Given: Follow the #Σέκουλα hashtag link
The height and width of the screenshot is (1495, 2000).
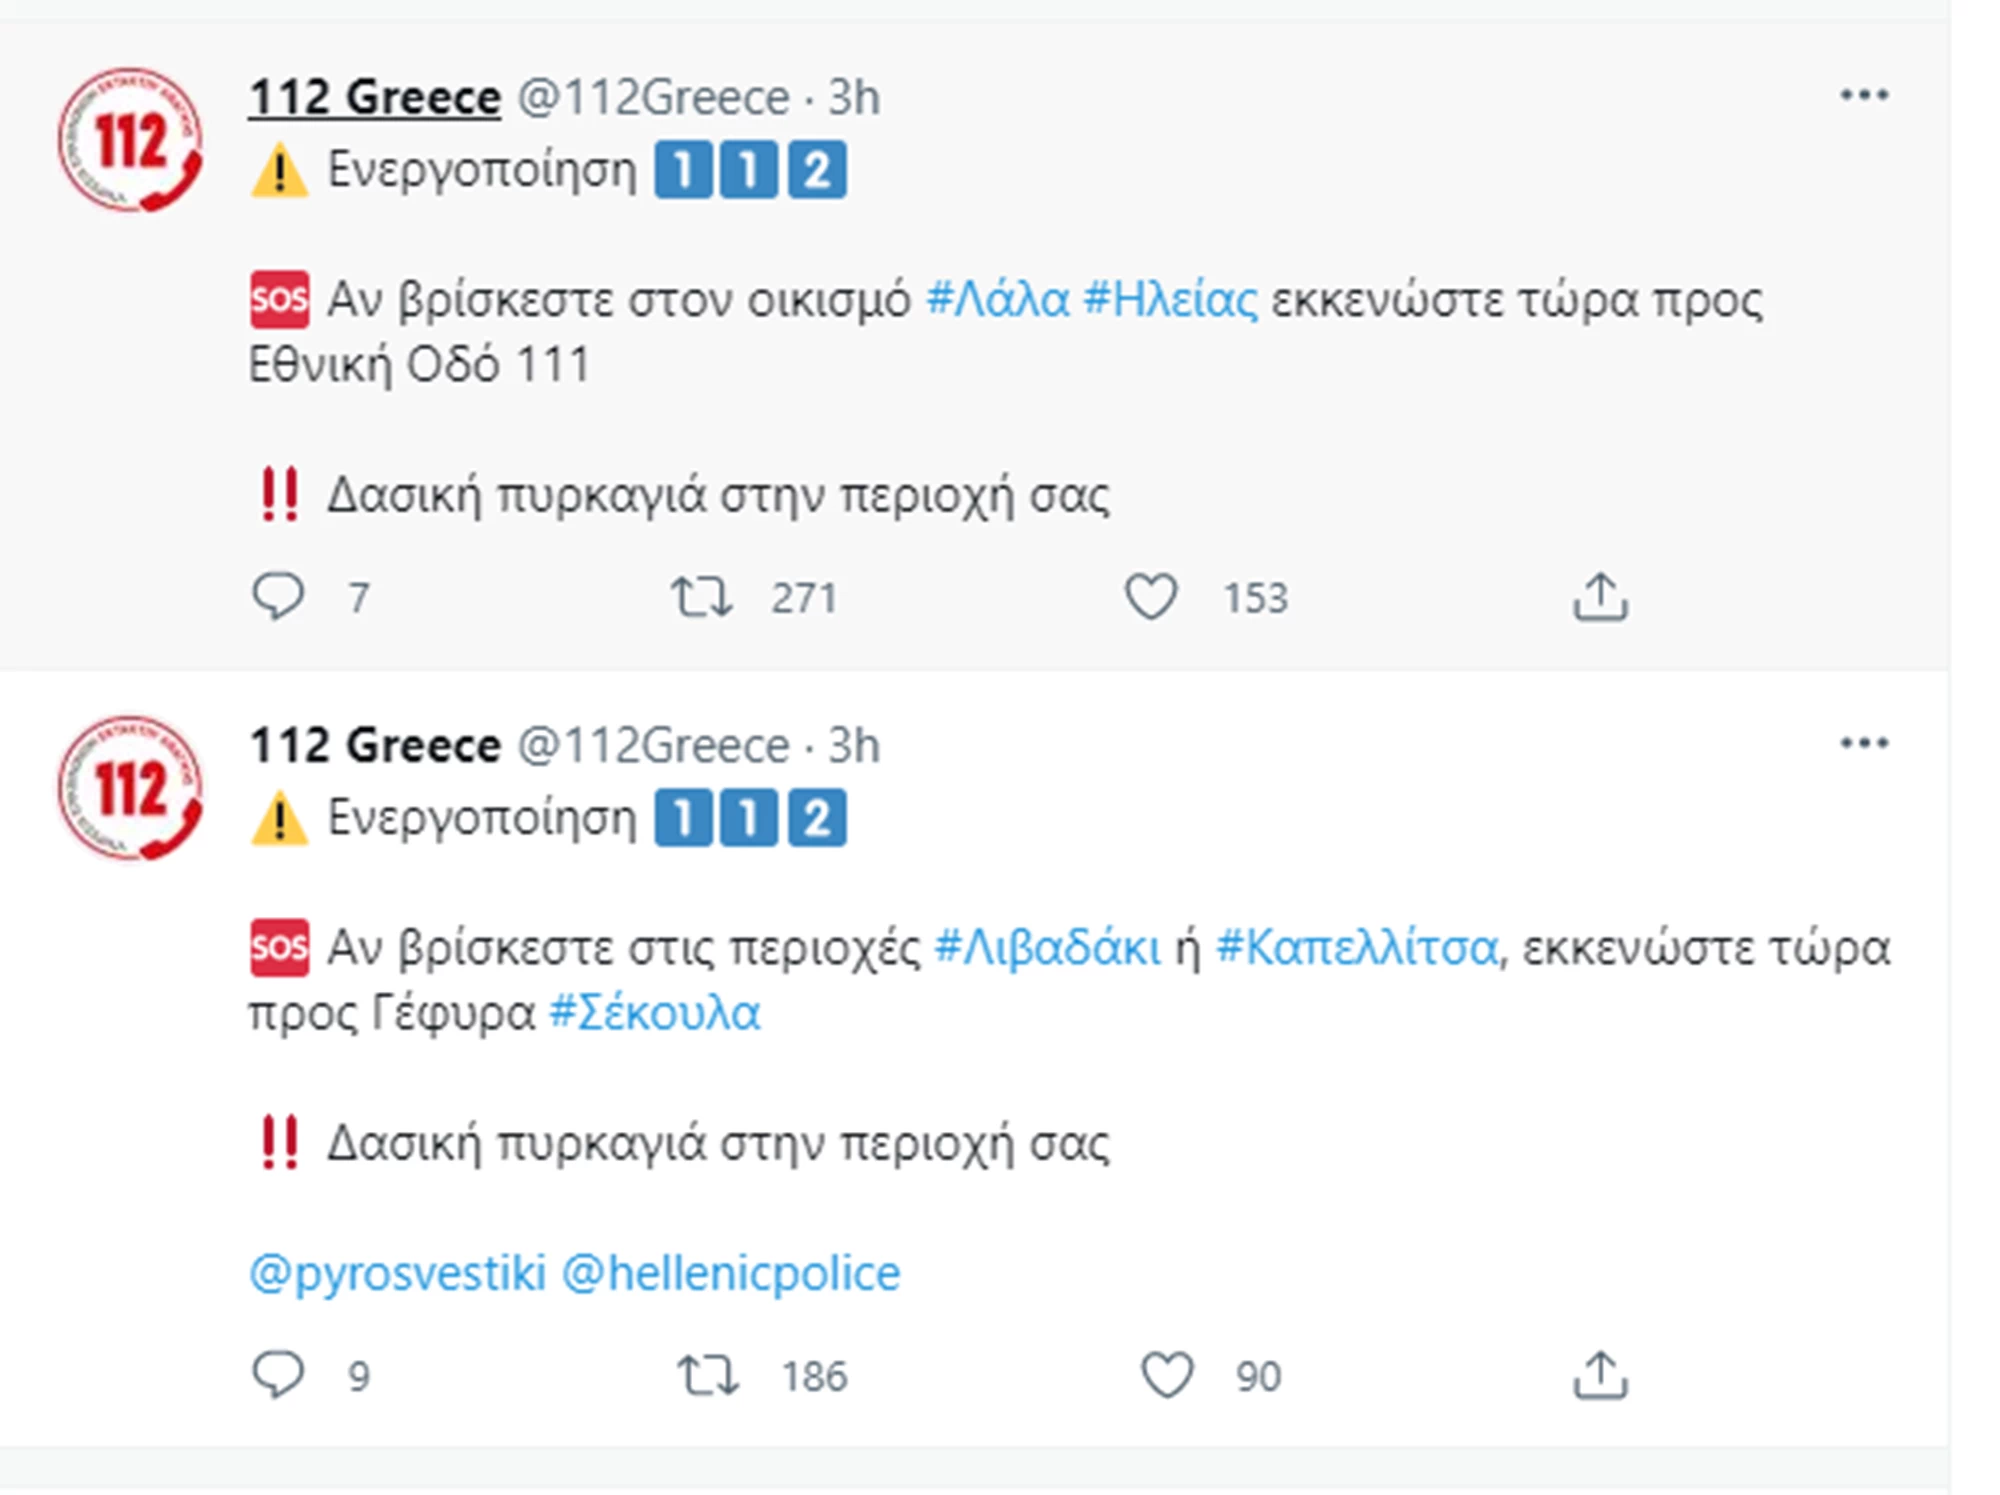Looking at the screenshot, I should 655,1013.
